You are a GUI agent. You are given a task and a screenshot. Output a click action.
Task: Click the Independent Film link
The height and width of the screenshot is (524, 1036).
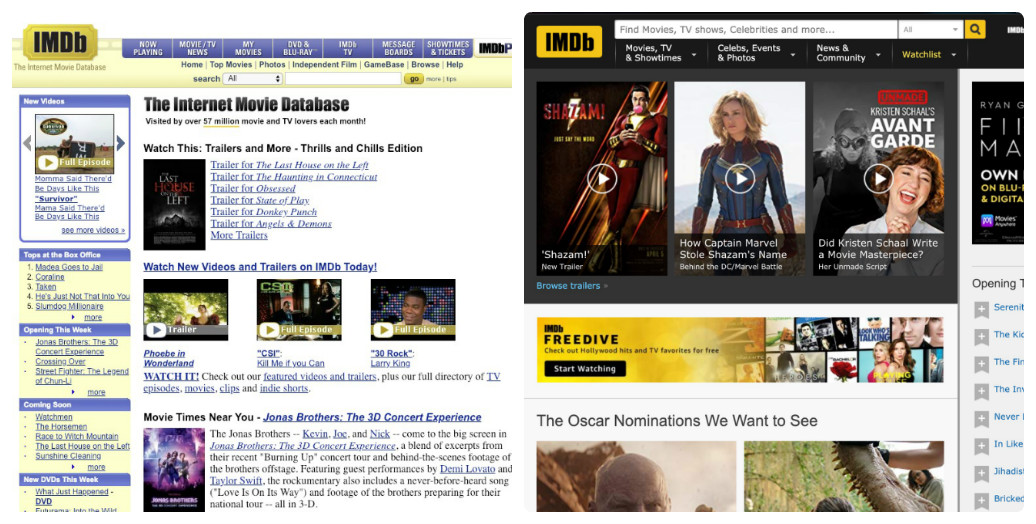pyautogui.click(x=324, y=65)
